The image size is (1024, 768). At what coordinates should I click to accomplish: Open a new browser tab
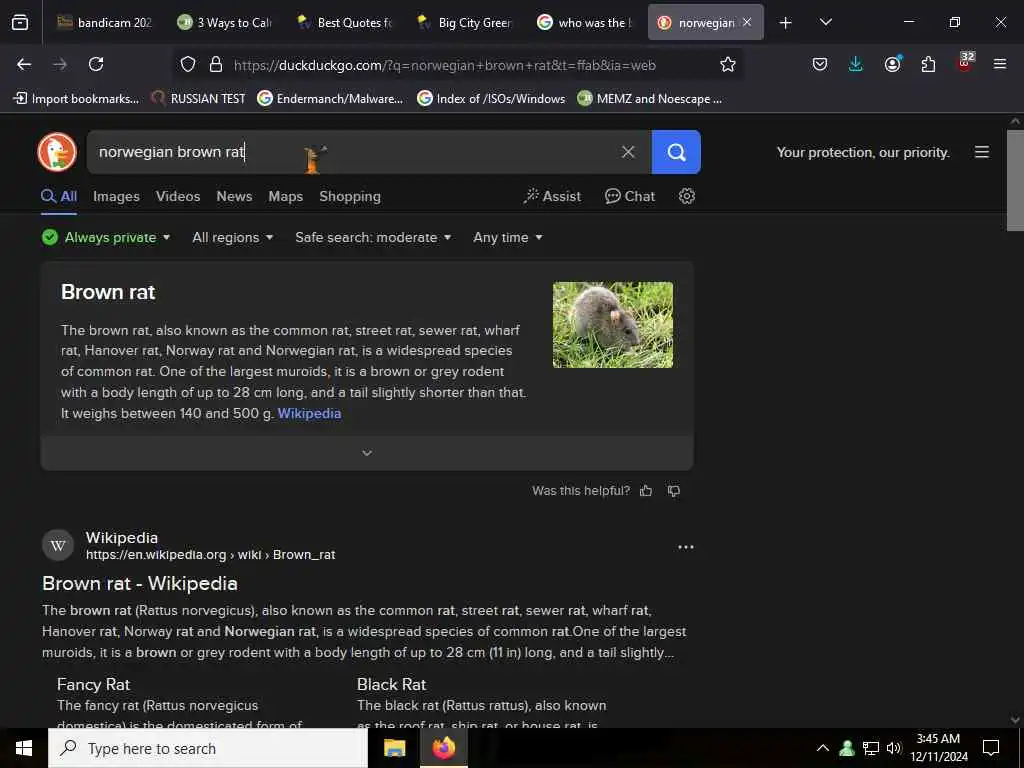click(786, 23)
